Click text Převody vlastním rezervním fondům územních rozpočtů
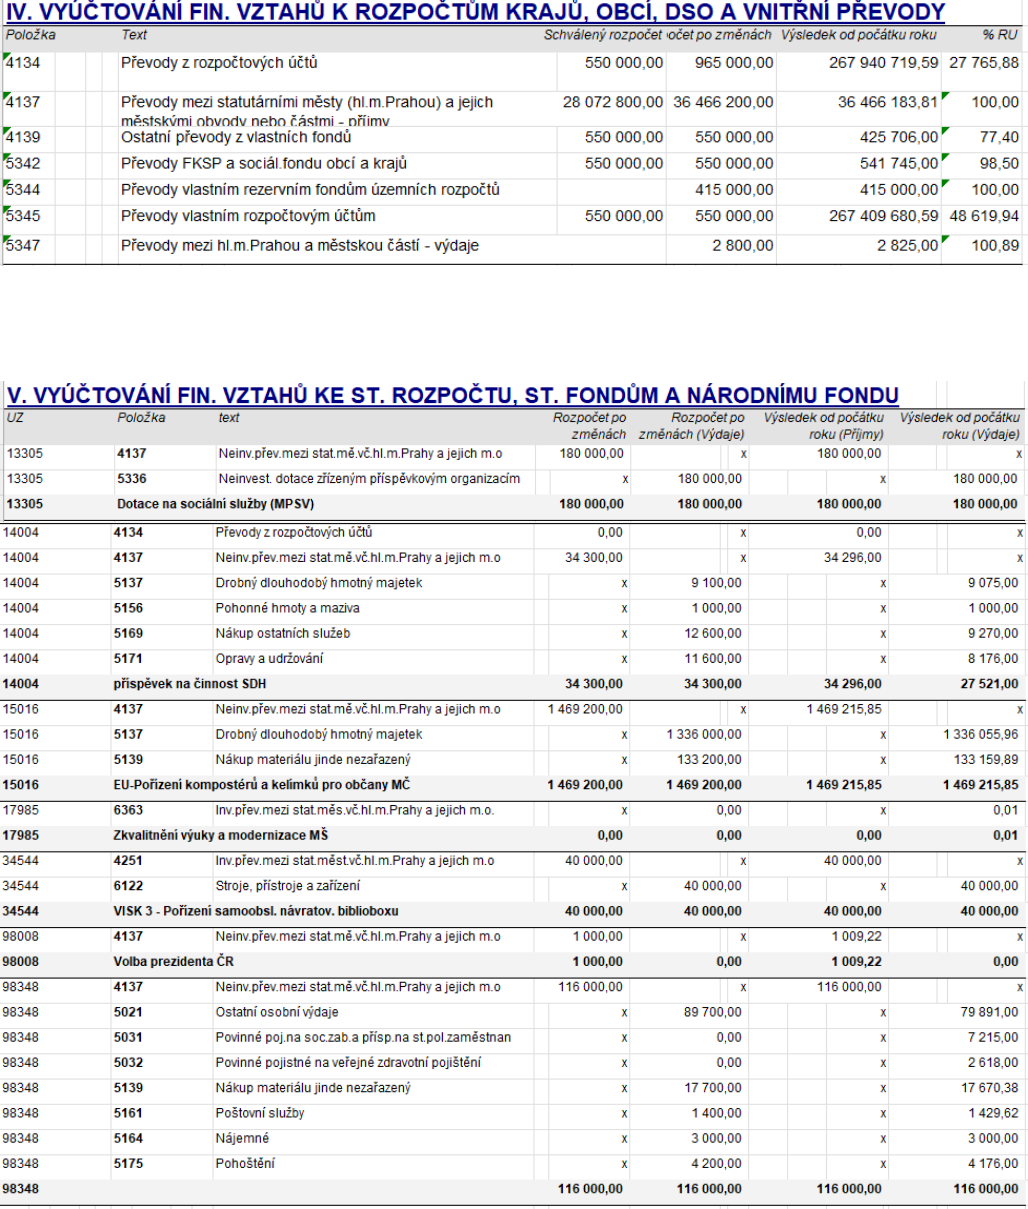 310,189
